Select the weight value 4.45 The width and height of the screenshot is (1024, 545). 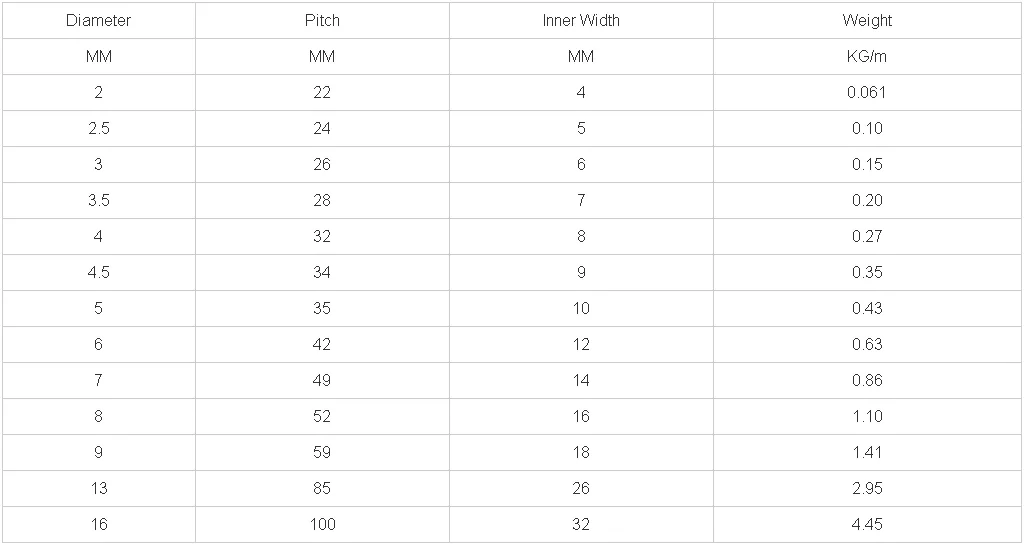867,524
